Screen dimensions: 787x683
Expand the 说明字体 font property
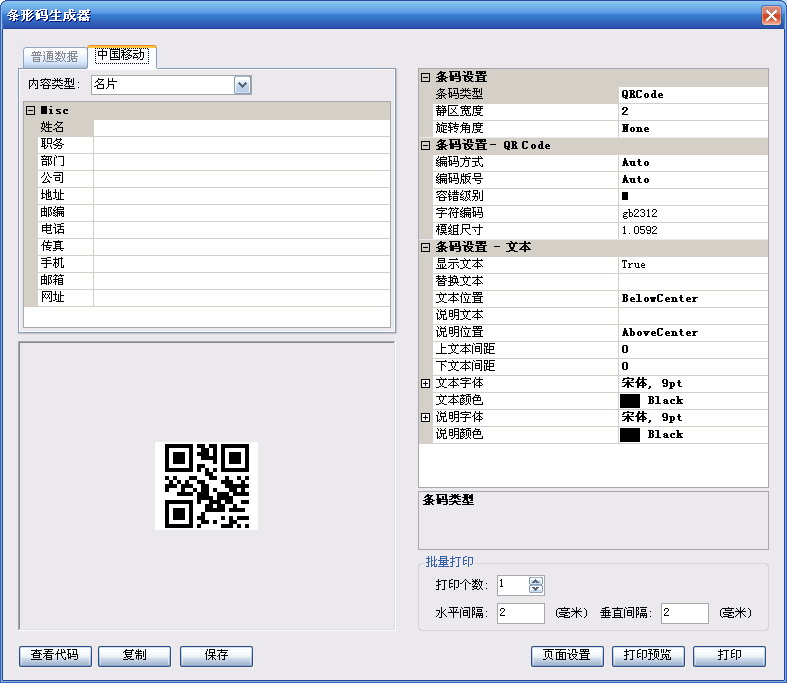[425, 417]
